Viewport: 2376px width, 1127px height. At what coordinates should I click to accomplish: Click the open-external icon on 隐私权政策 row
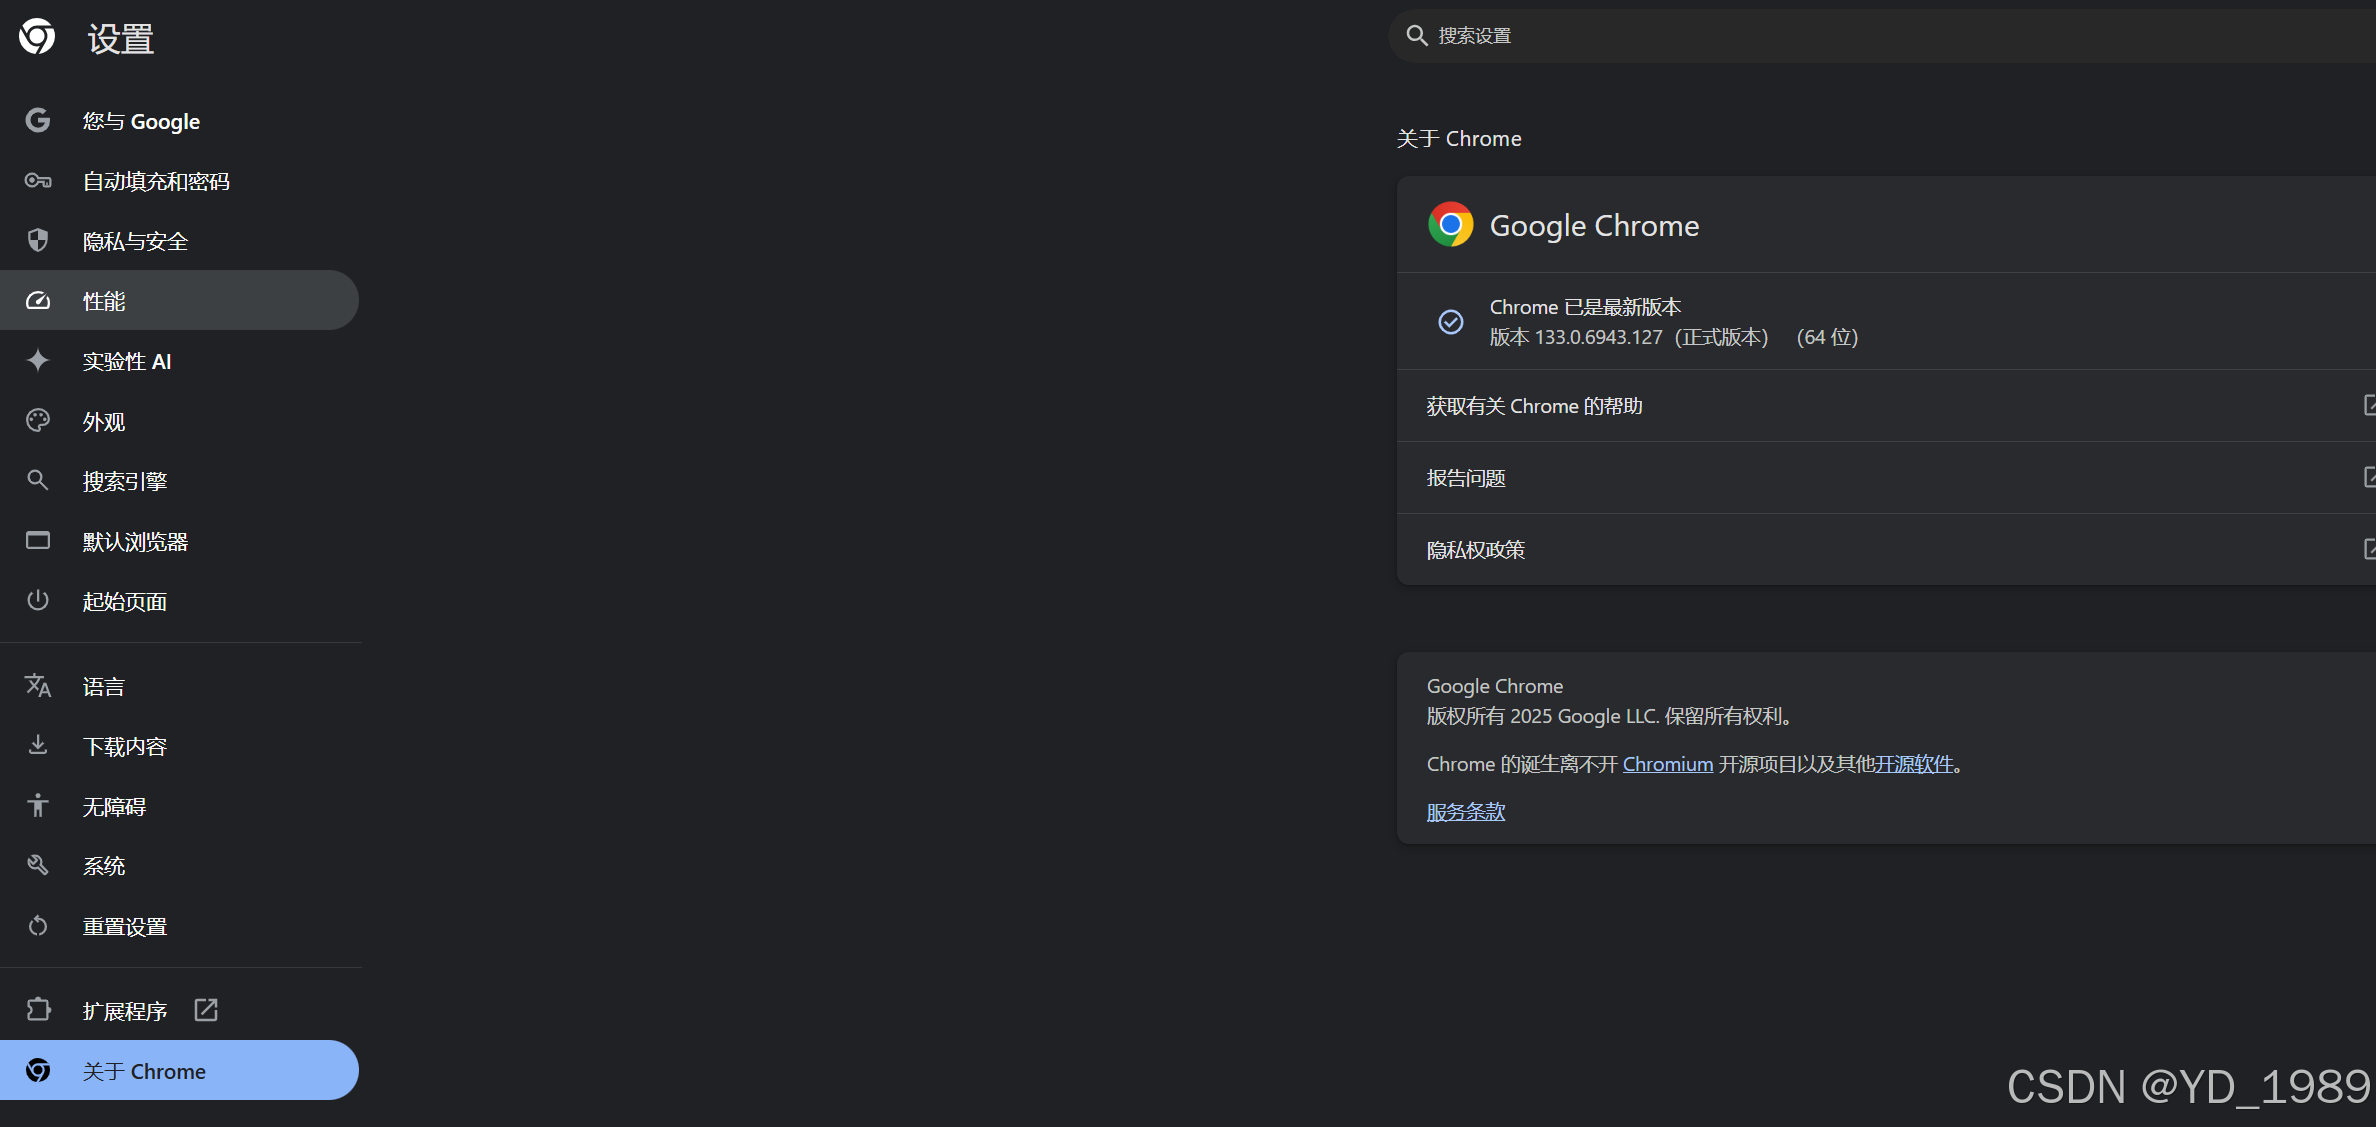coord(2369,549)
